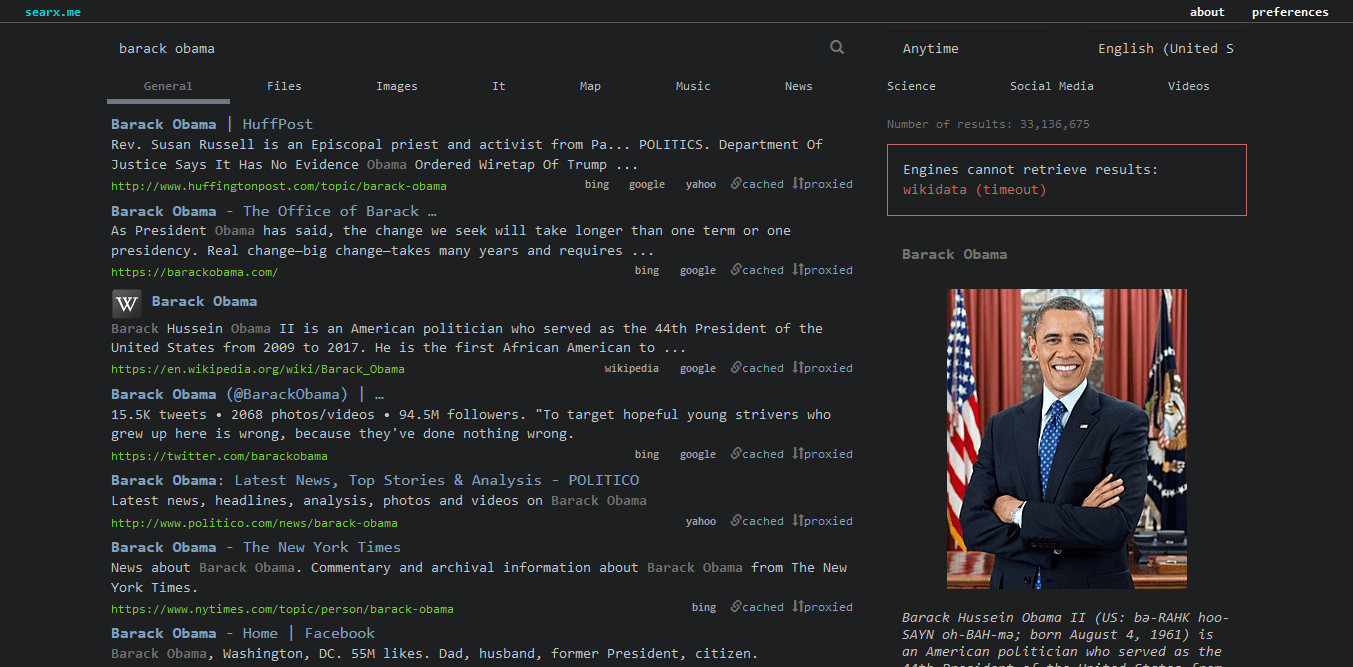Click the magnifier search icon
This screenshot has width=1353, height=667.
coord(837,47)
